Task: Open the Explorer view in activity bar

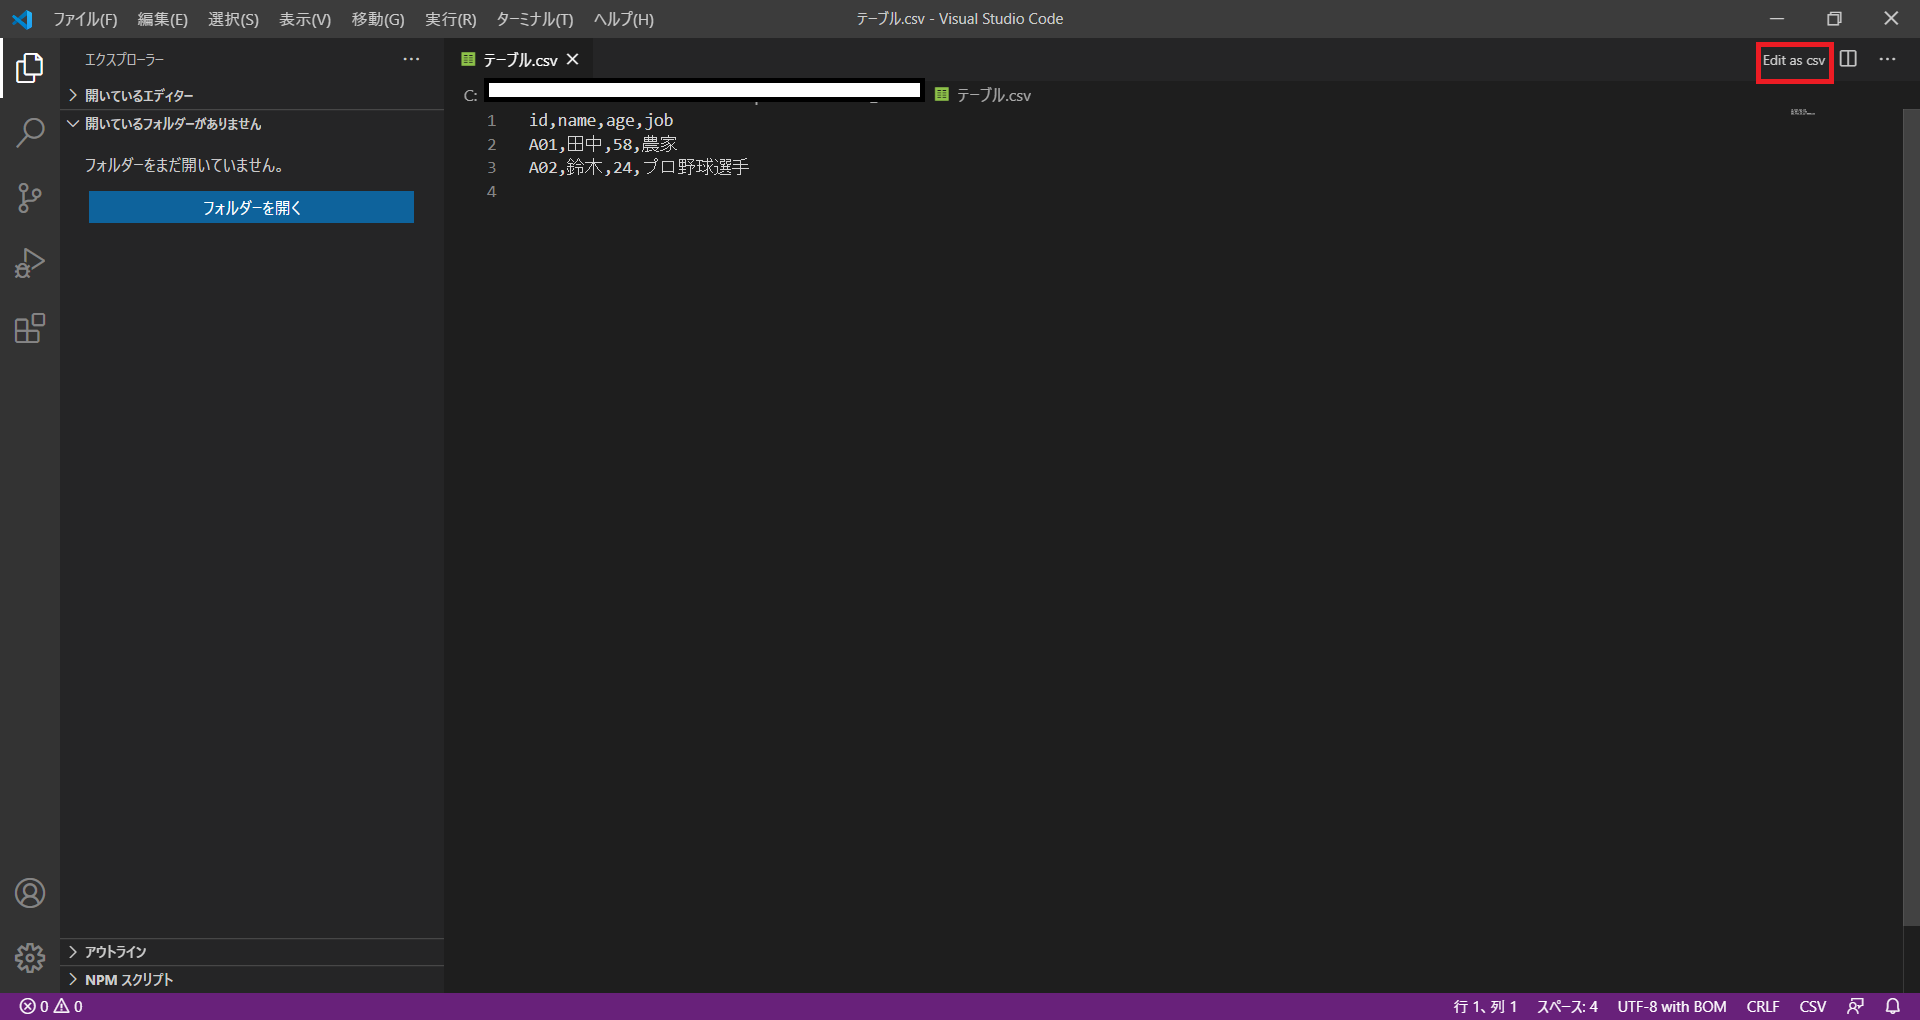Action: pos(30,68)
